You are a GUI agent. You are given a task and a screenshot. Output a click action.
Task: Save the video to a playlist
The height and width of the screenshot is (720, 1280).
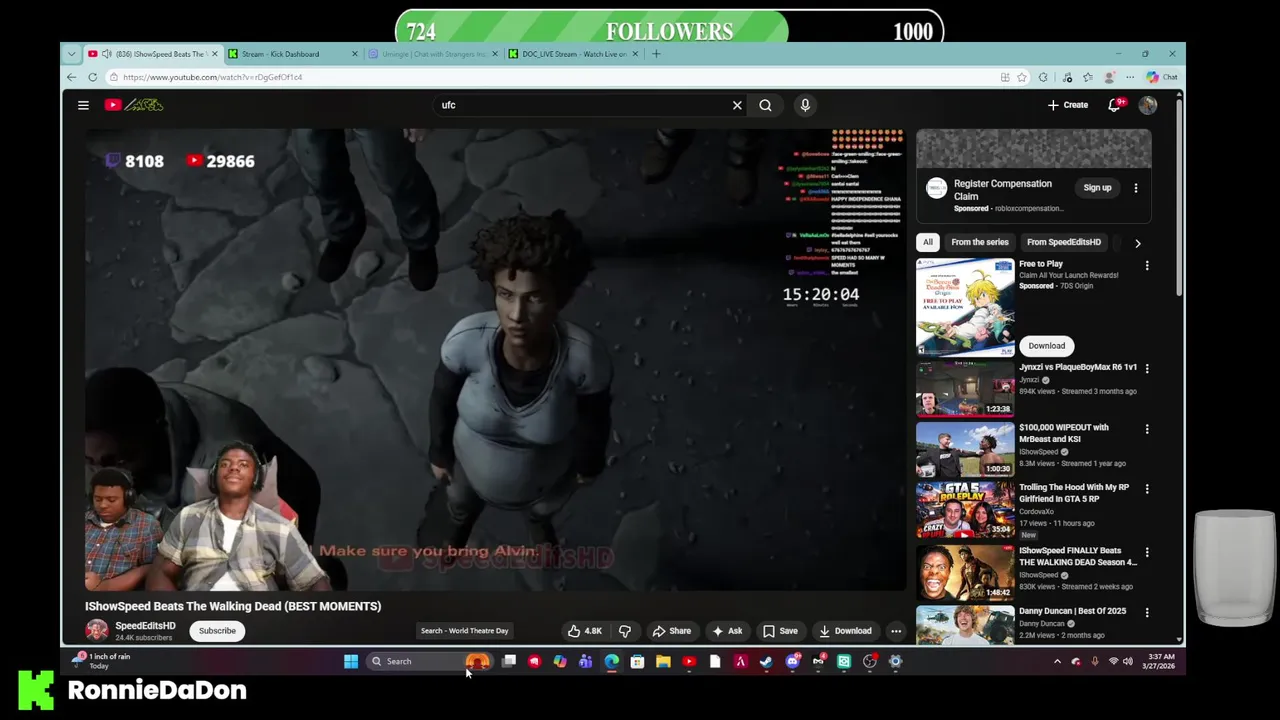point(780,631)
